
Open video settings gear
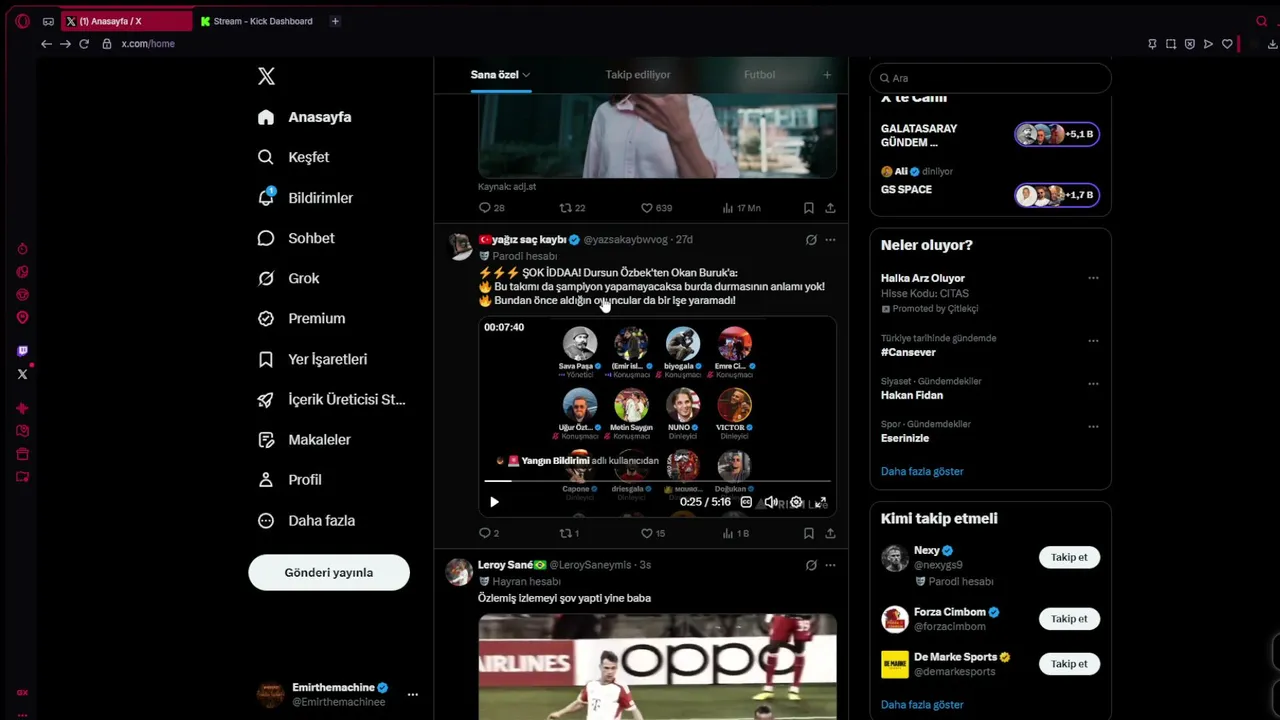coord(796,502)
